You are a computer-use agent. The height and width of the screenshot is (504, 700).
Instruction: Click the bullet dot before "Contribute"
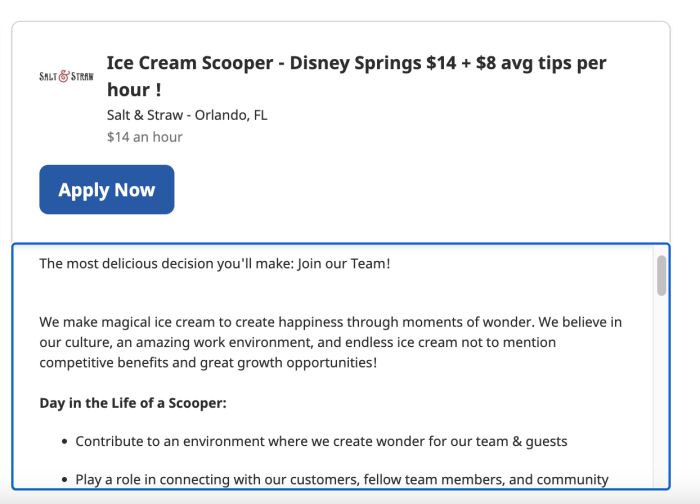(64, 441)
